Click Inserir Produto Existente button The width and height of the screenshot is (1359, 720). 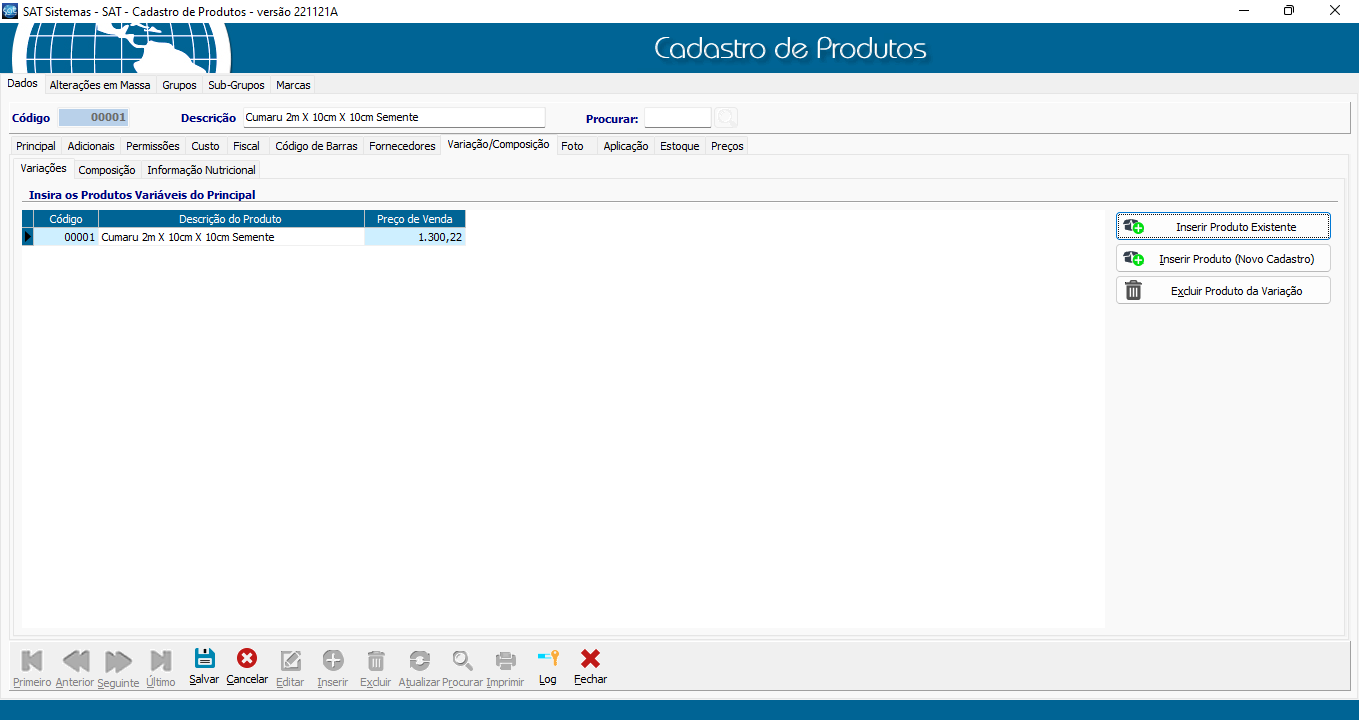click(1223, 227)
